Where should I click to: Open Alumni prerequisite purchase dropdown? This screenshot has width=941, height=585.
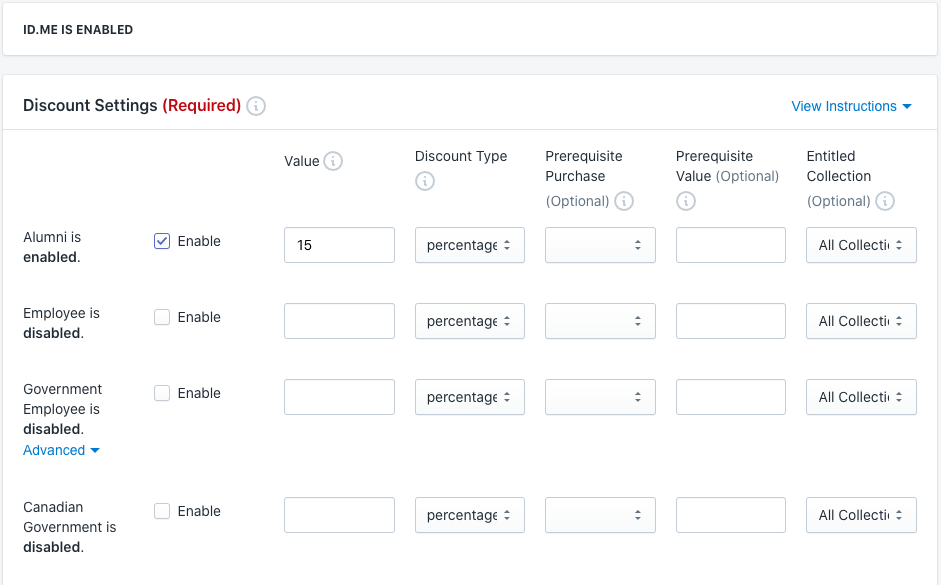(600, 245)
